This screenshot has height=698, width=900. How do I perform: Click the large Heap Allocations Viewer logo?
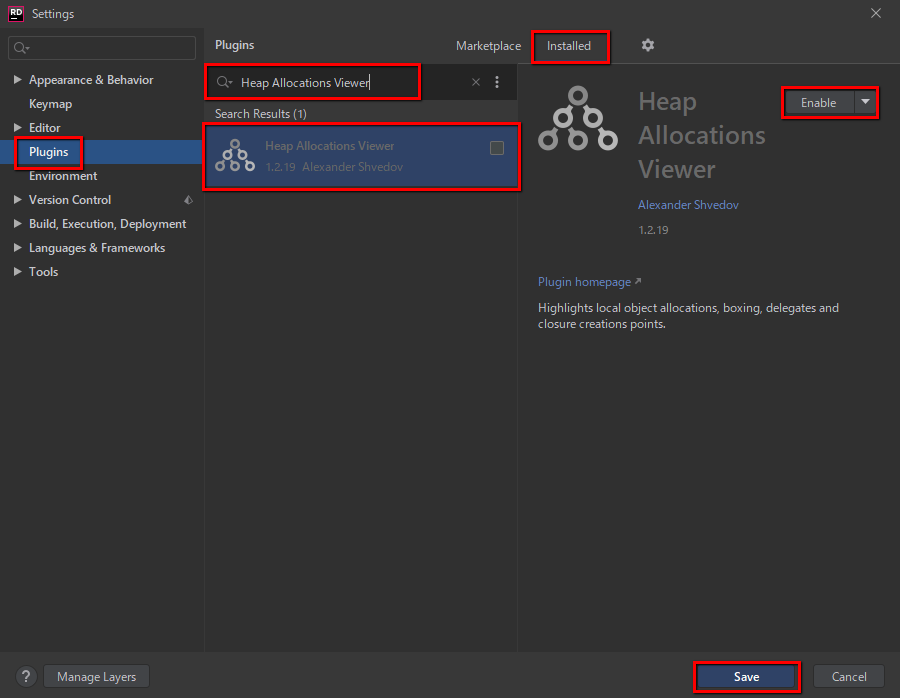[578, 119]
